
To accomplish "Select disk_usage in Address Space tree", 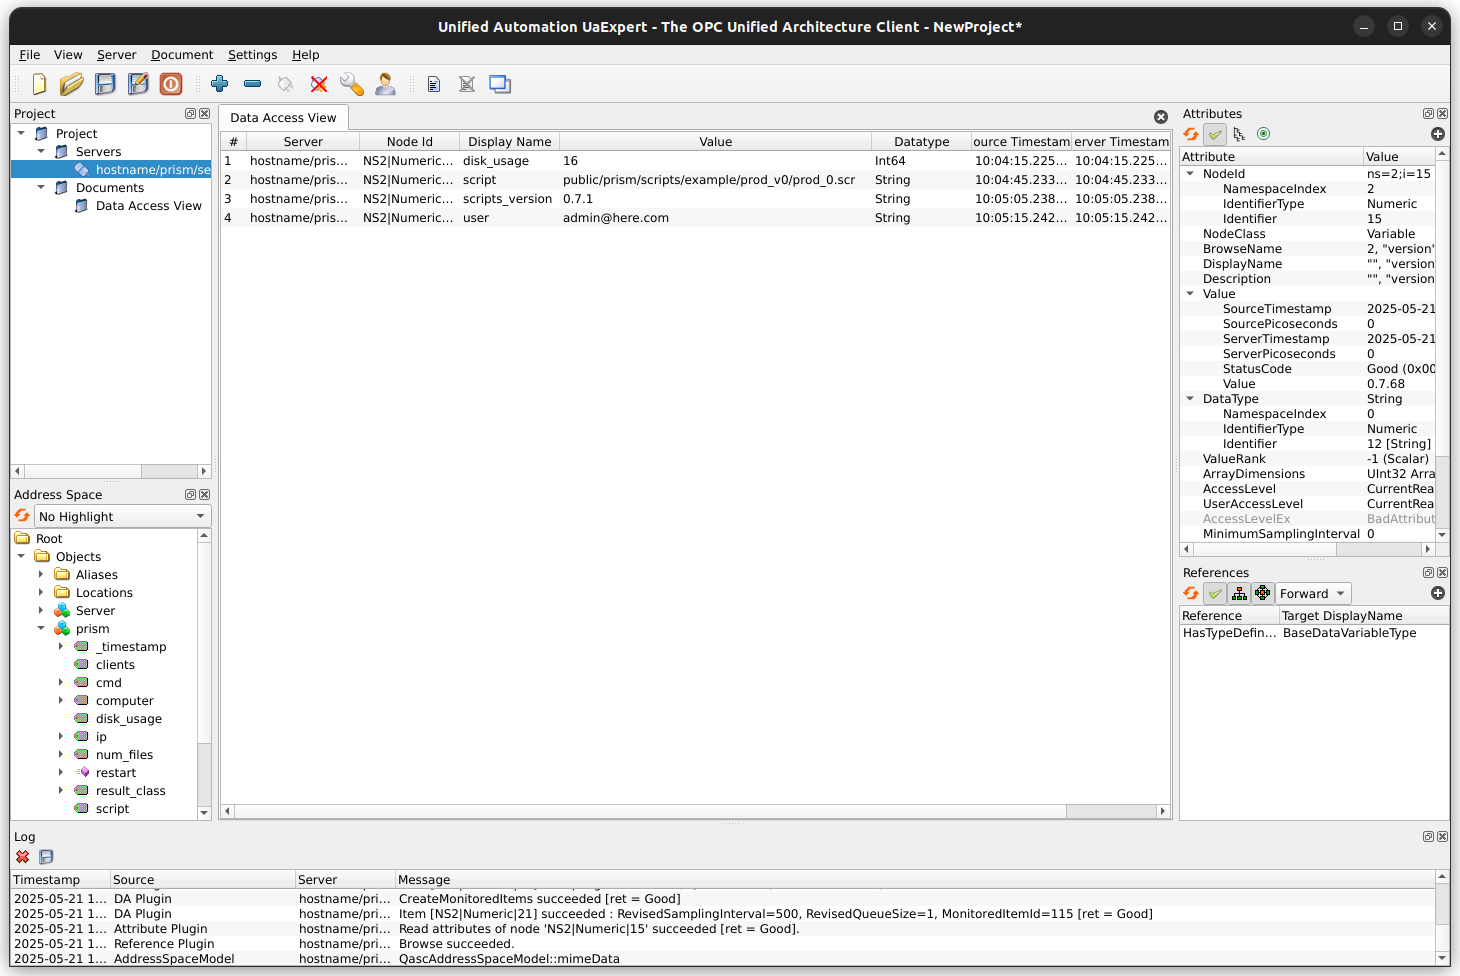I will [129, 719].
